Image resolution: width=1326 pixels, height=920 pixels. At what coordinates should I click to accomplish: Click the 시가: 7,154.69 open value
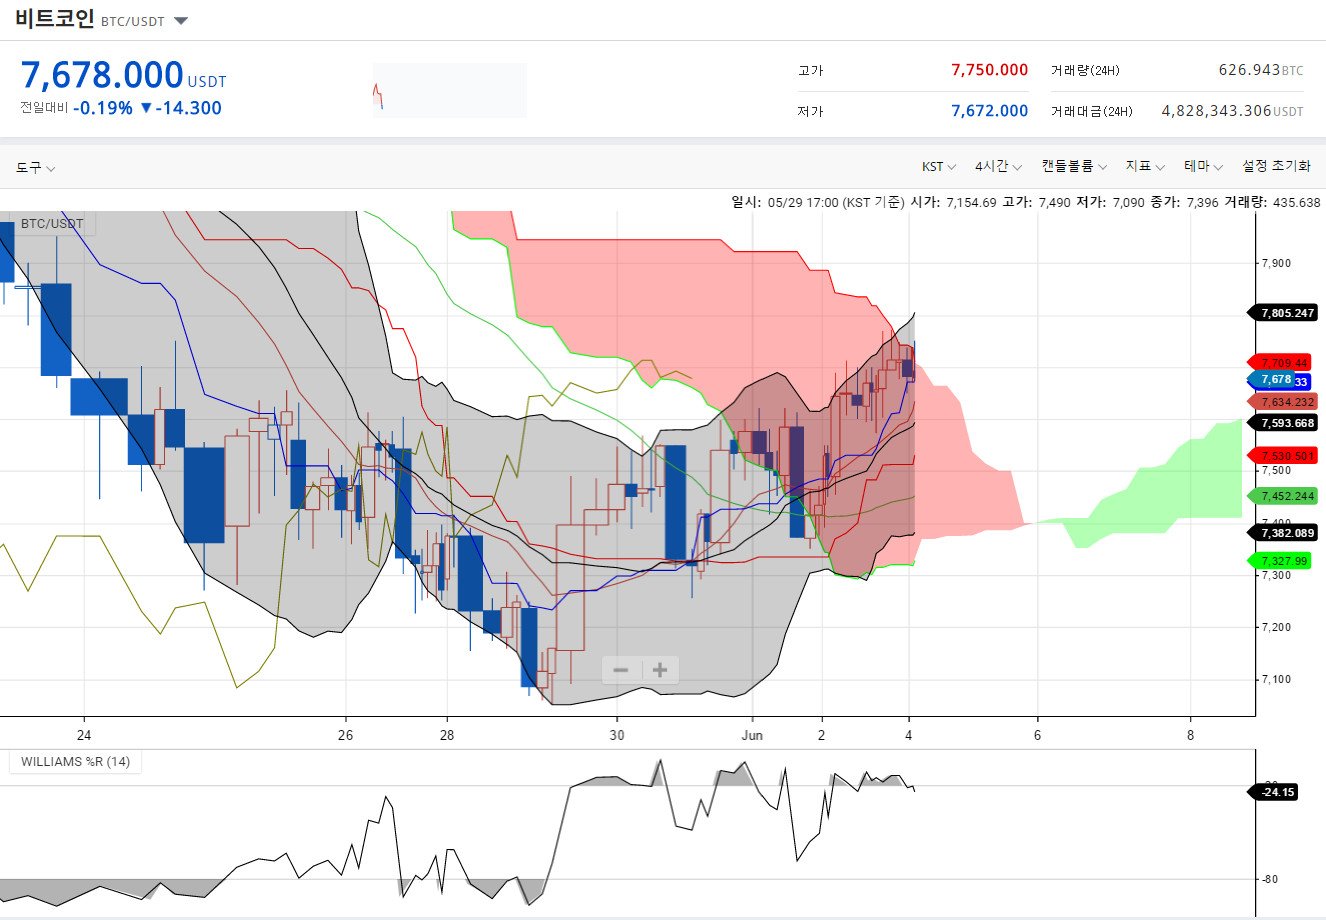pos(953,202)
